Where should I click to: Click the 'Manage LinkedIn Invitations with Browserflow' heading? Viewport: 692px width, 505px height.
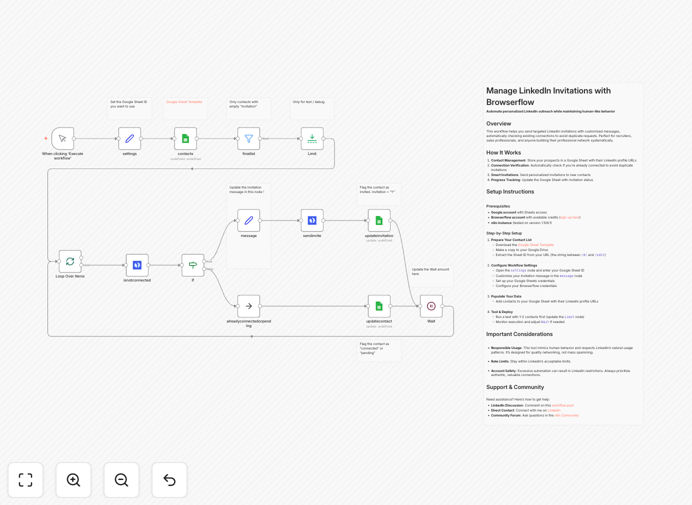(549, 96)
